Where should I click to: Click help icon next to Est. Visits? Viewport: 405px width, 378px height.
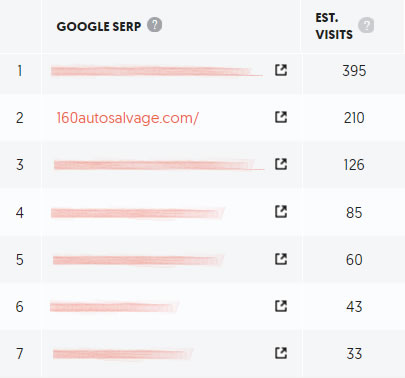pyautogui.click(x=366, y=25)
